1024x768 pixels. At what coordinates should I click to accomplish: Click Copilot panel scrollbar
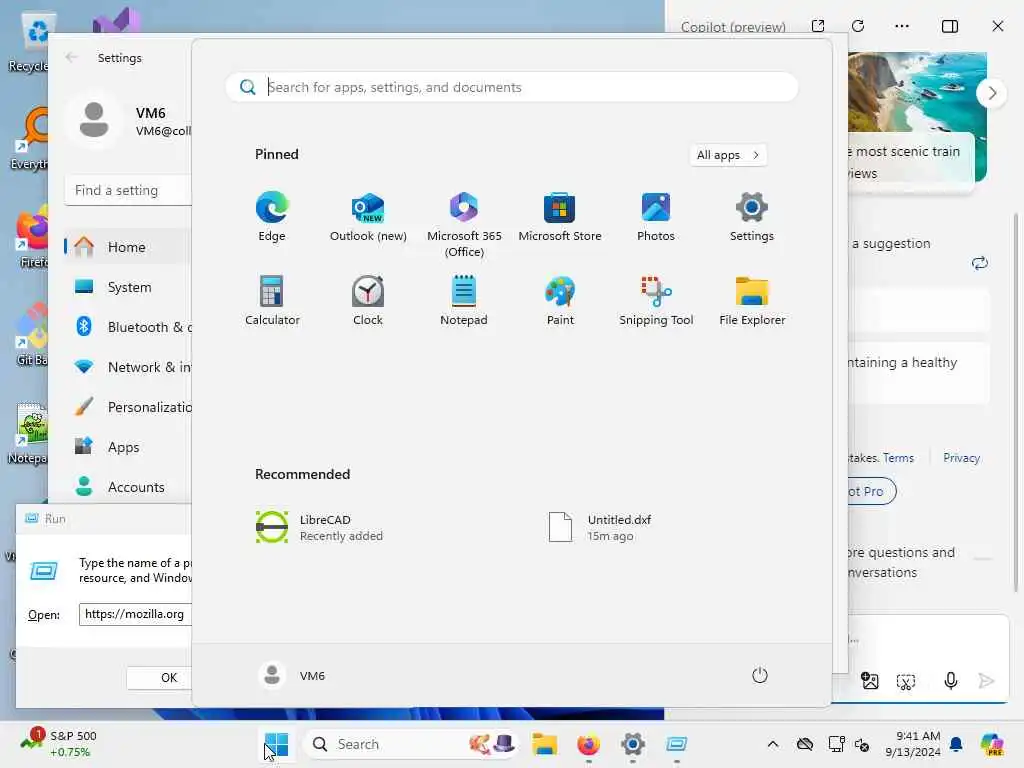[x=1016, y=402]
